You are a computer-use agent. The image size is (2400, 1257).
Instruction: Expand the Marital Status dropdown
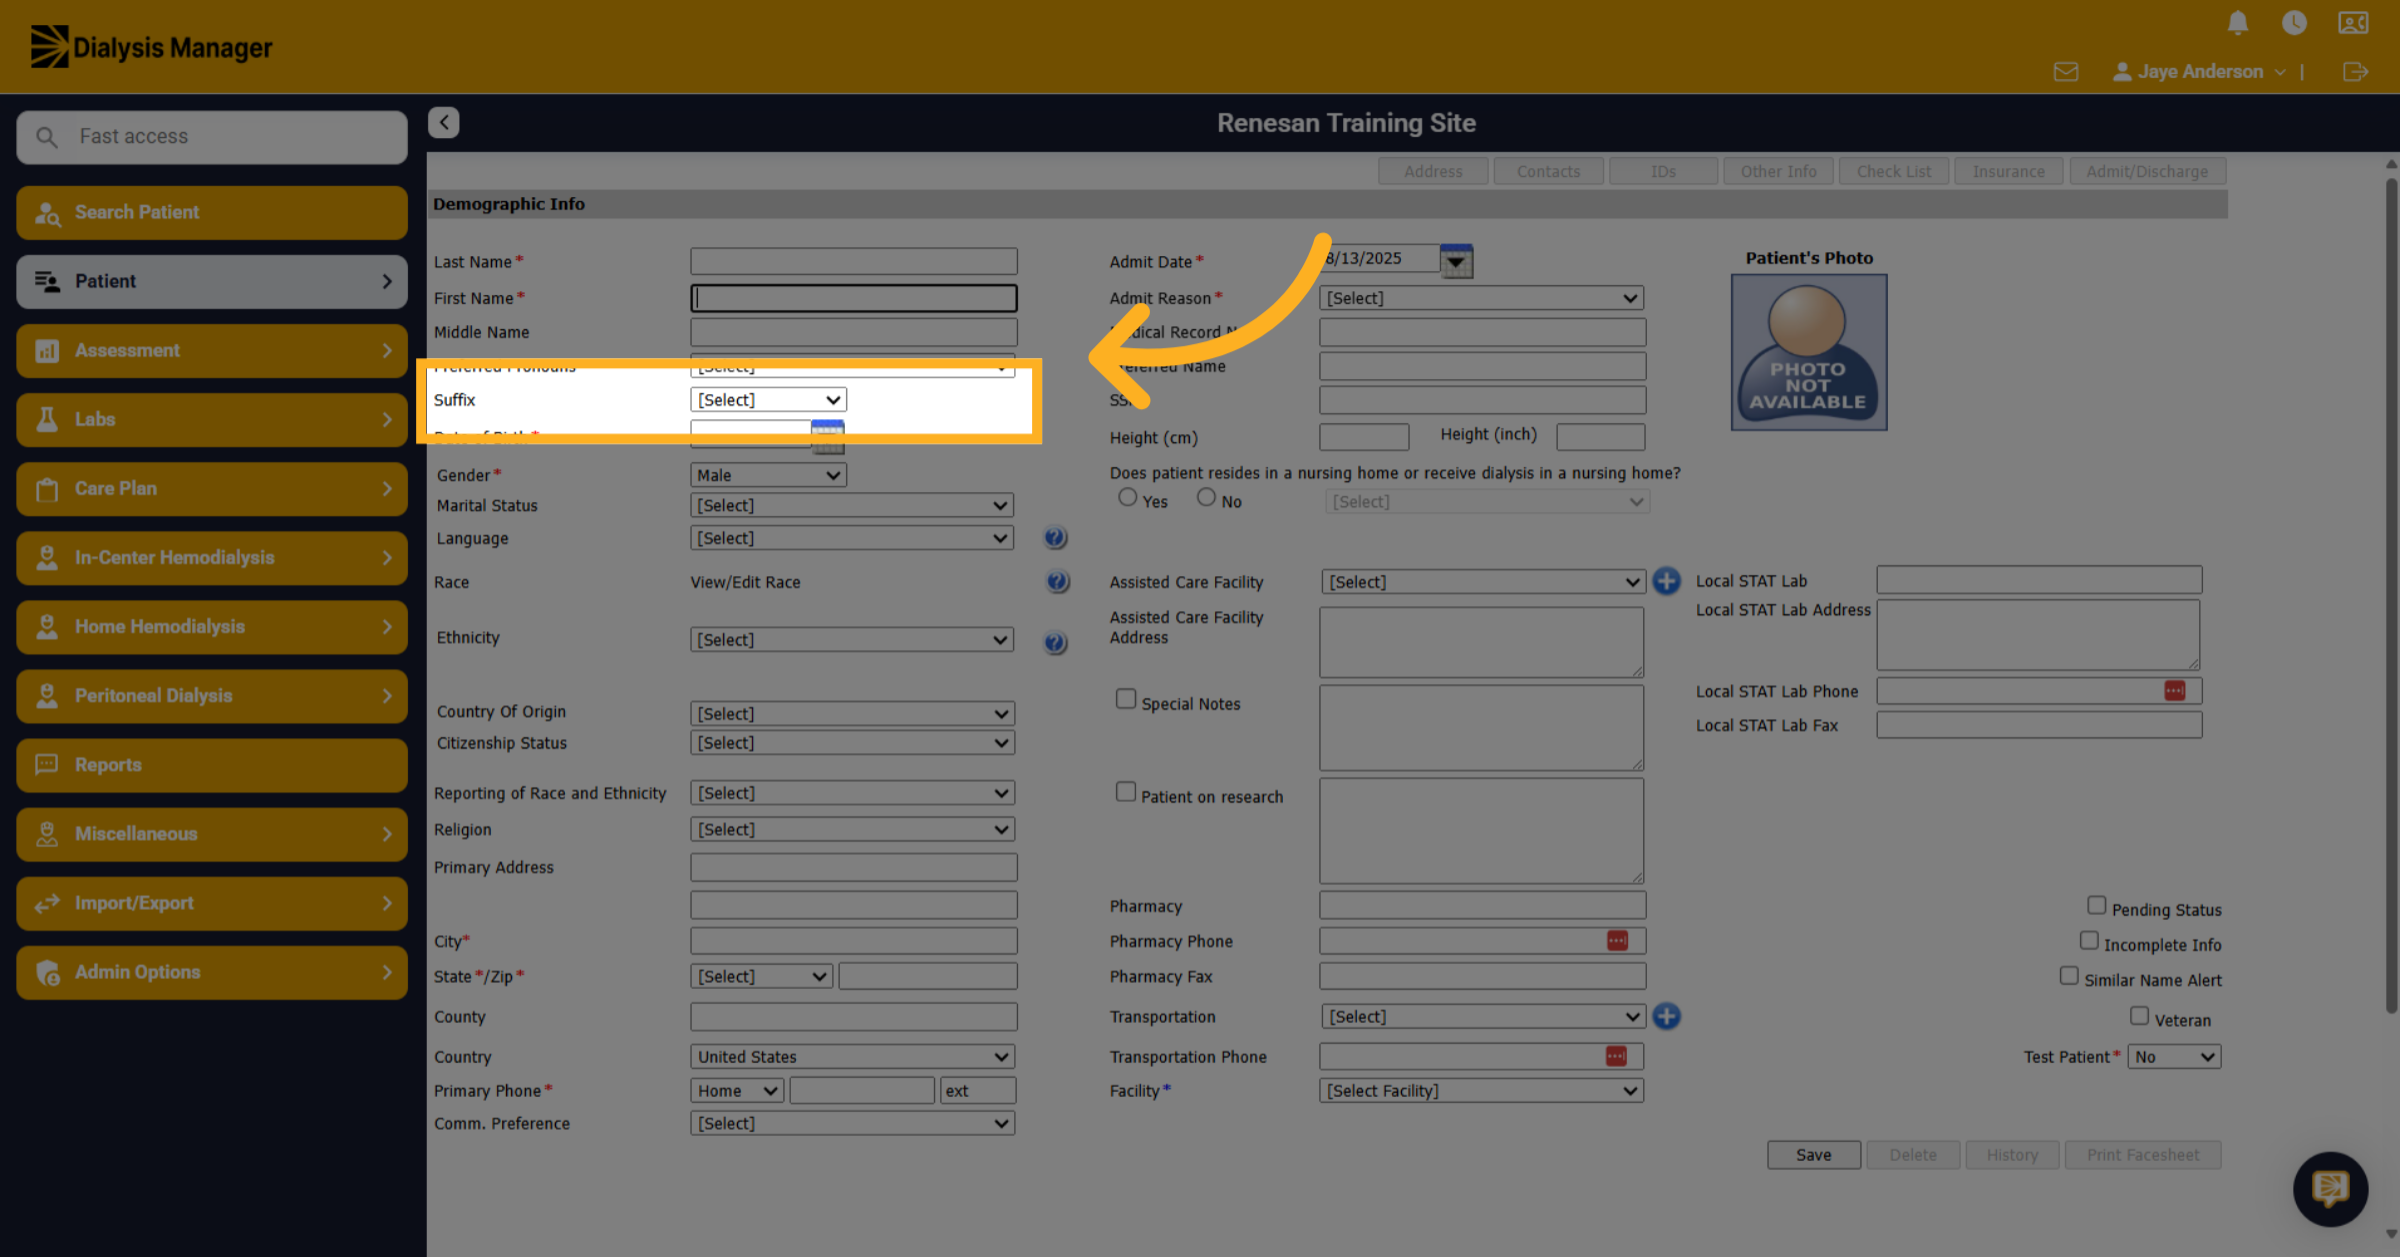click(x=852, y=506)
